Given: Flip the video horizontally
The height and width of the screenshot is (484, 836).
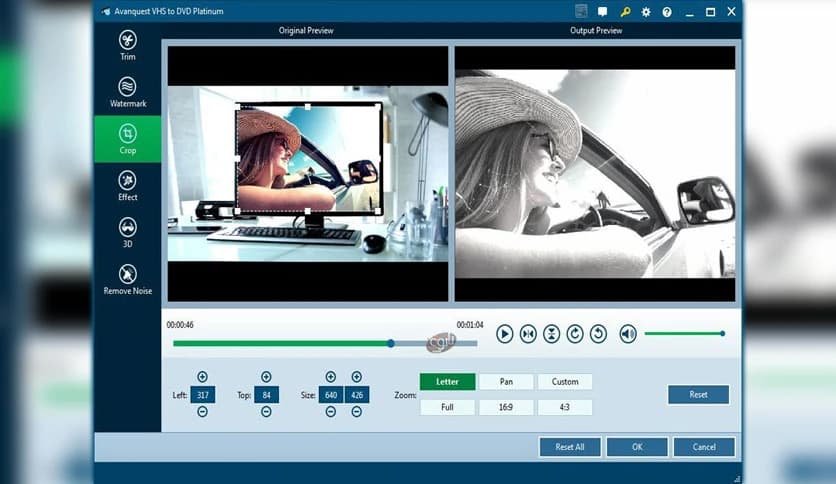Looking at the screenshot, I should point(528,334).
